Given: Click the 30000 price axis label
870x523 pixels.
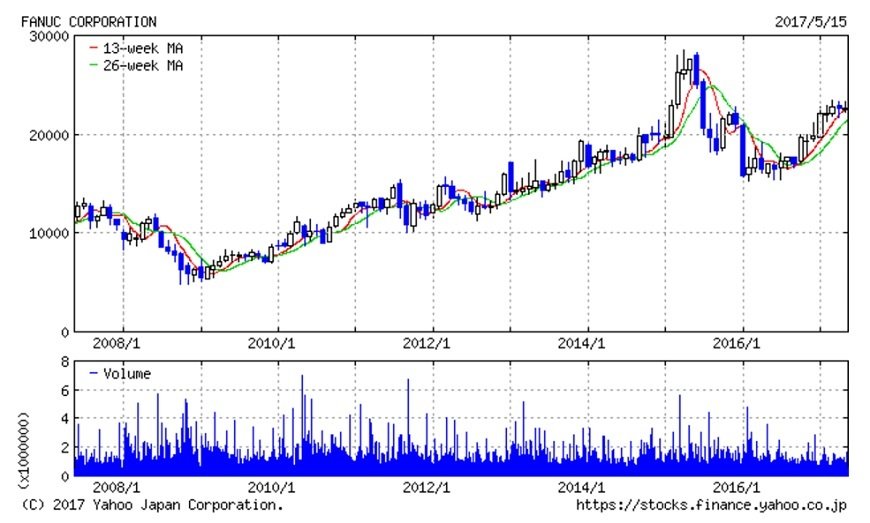Looking at the screenshot, I should coord(49,36).
